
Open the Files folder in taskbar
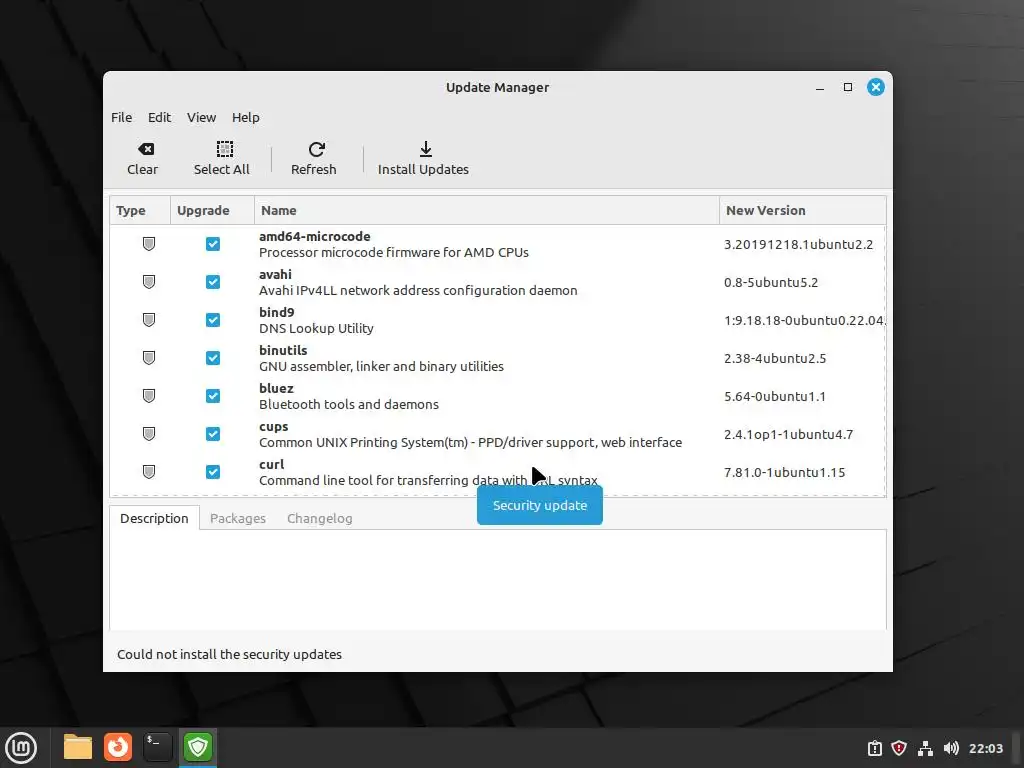pos(78,747)
